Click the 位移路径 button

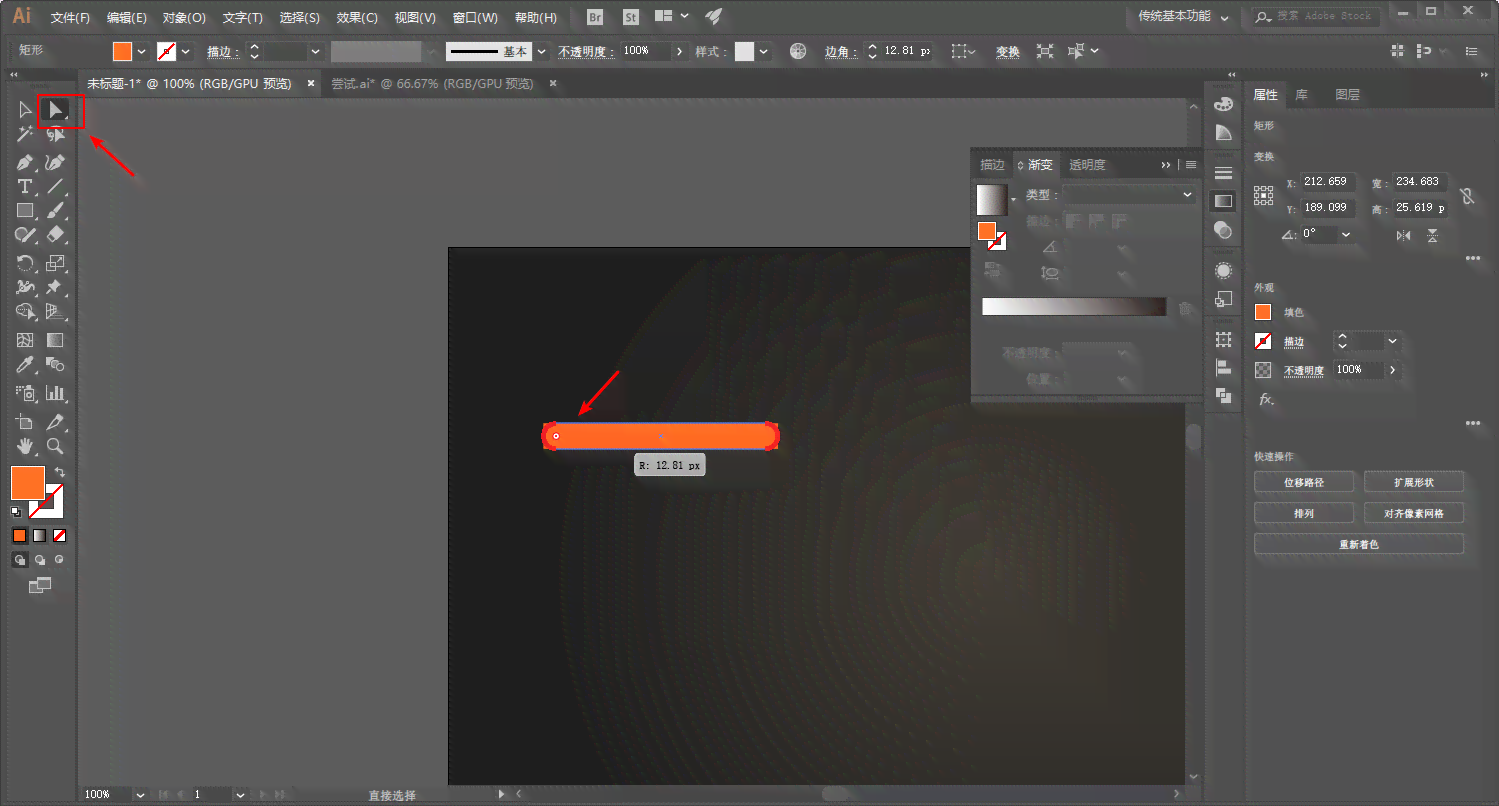tap(1304, 482)
